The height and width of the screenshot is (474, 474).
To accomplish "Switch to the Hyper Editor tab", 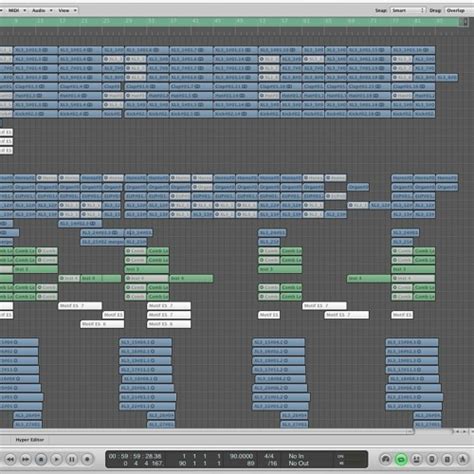I will [30, 440].
